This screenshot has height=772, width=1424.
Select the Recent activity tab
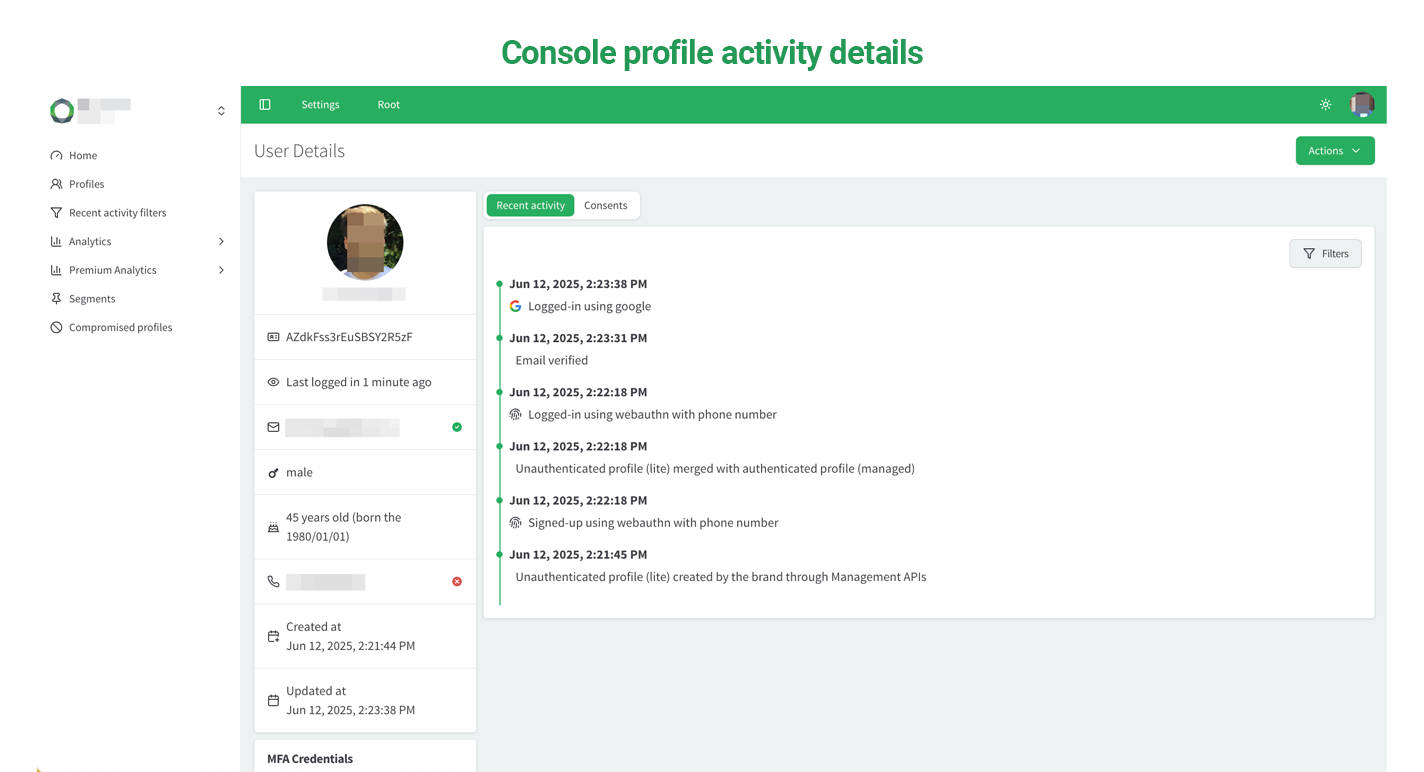[531, 206]
